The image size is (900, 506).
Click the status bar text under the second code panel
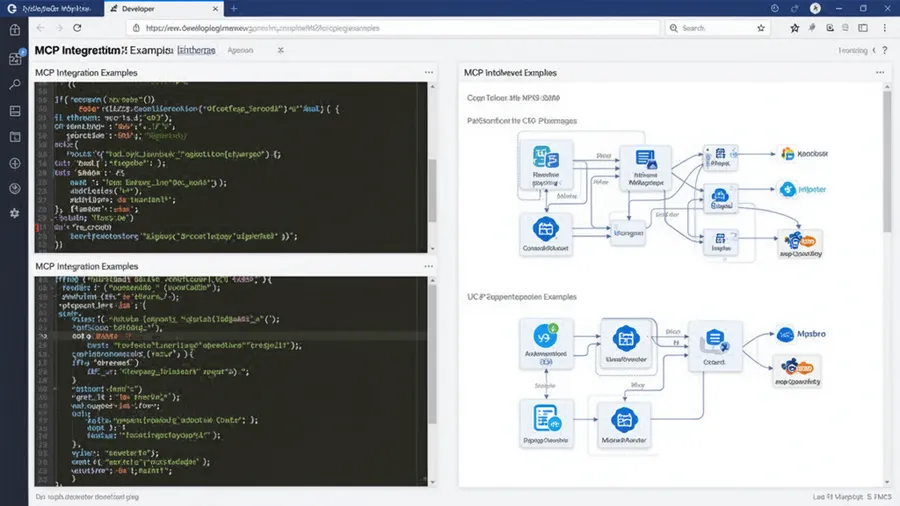87,497
